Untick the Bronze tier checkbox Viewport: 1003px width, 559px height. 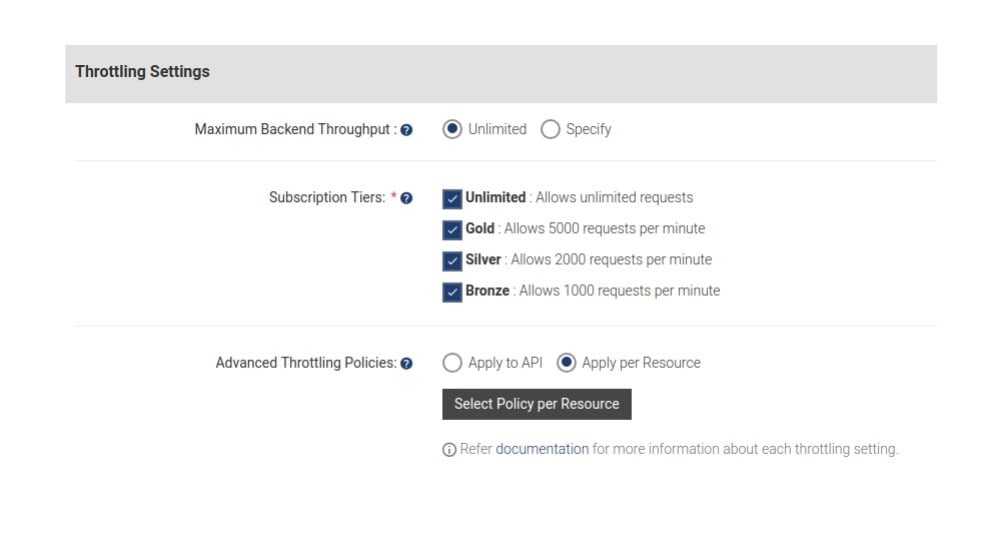pos(452,292)
